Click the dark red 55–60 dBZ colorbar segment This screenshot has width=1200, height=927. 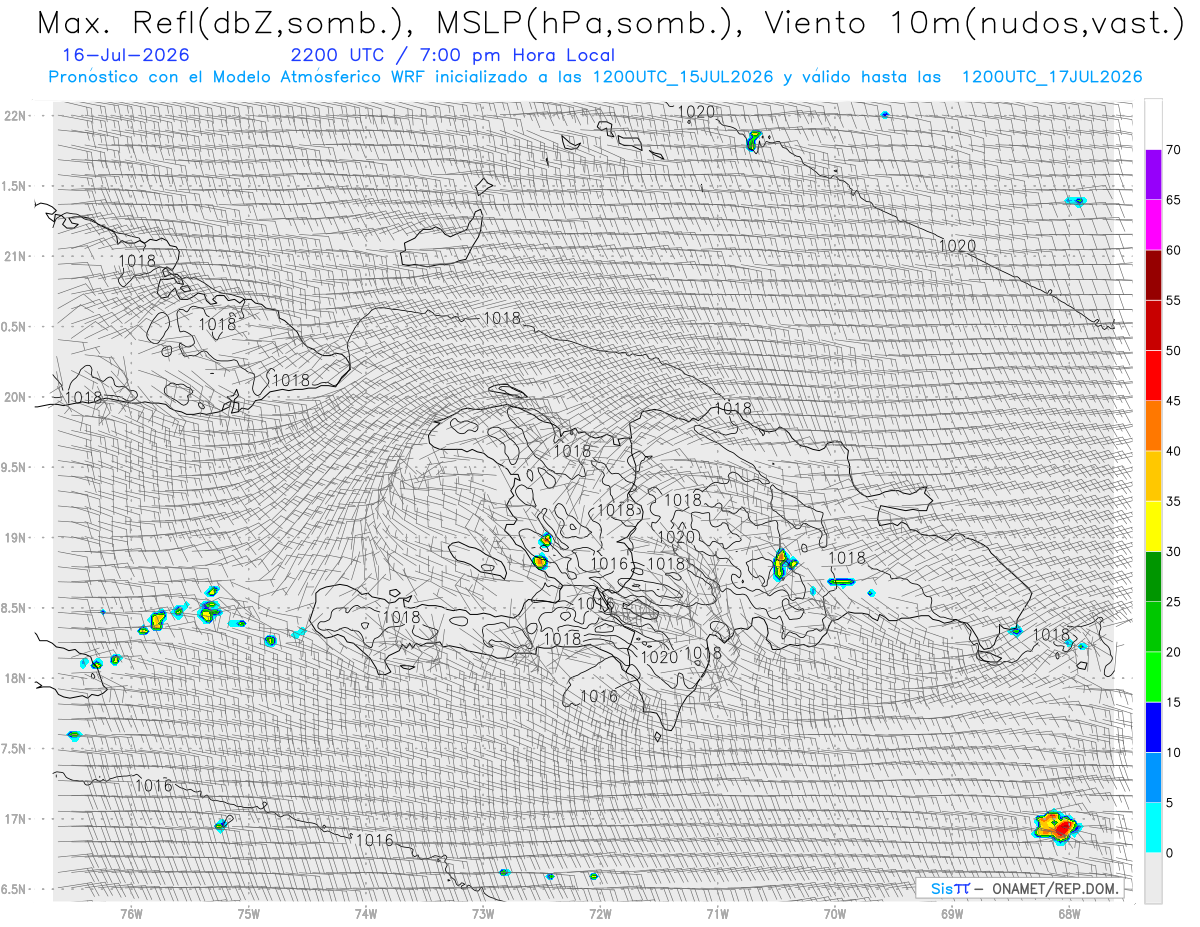pos(1153,275)
